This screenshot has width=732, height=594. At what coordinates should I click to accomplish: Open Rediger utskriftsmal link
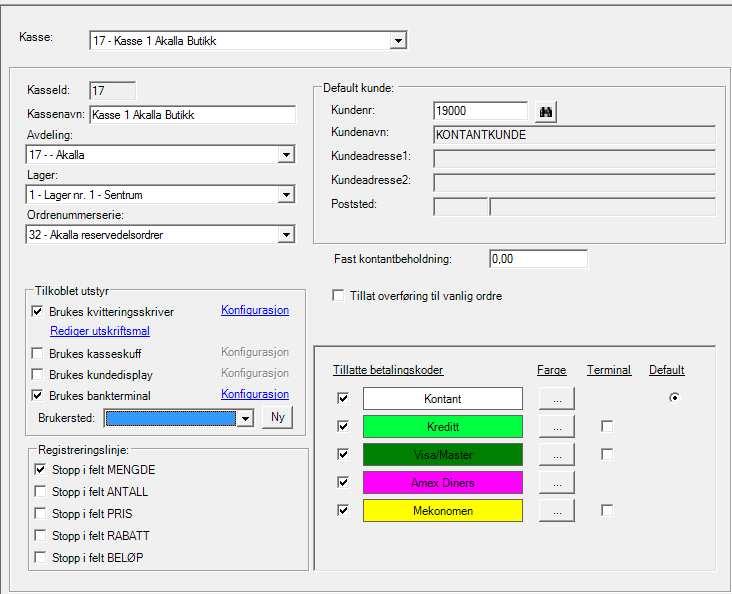point(100,331)
